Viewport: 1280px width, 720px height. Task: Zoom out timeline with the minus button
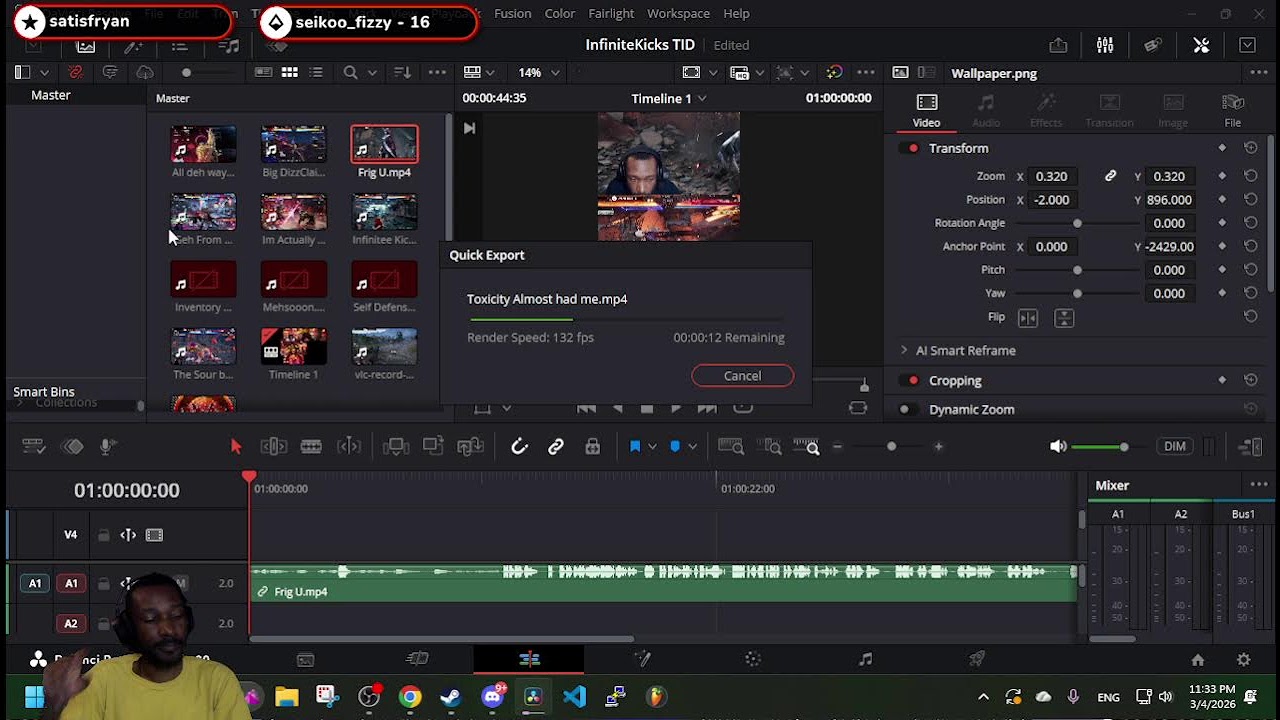pos(838,447)
